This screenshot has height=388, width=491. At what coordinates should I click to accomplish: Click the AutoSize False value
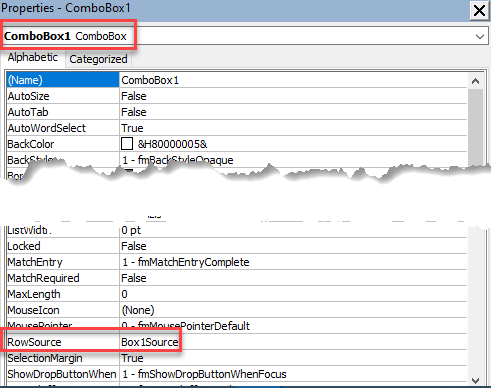pos(293,96)
